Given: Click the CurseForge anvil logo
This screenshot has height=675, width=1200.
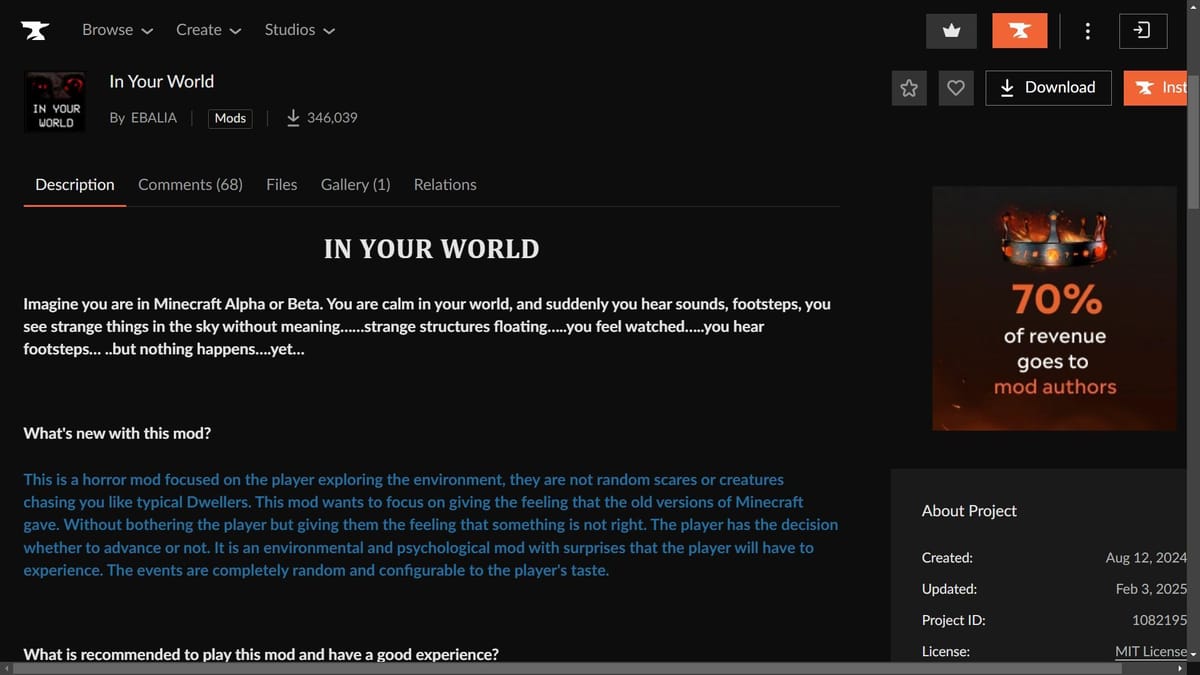Looking at the screenshot, I should coord(35,30).
